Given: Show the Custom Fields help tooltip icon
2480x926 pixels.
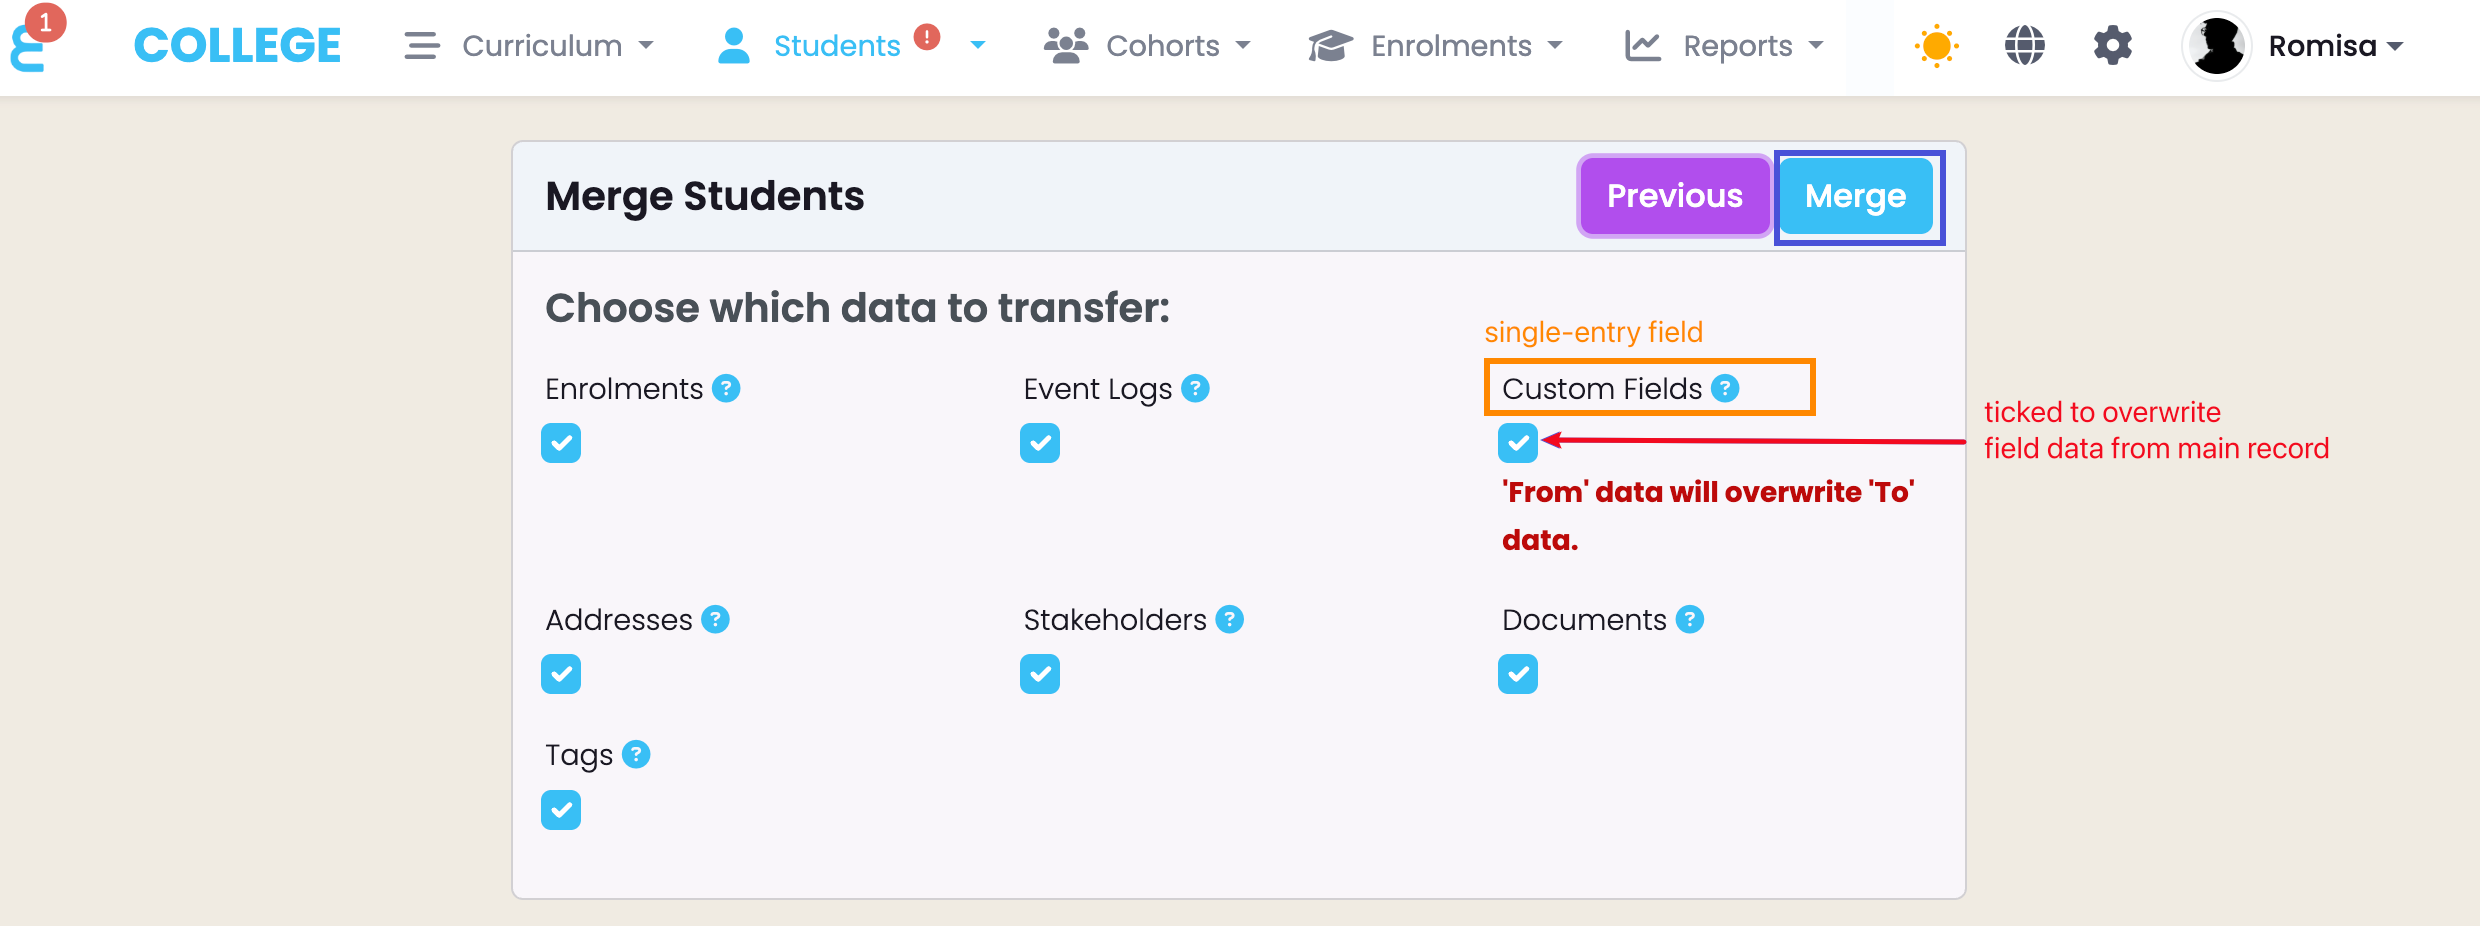Looking at the screenshot, I should pos(1725,388).
